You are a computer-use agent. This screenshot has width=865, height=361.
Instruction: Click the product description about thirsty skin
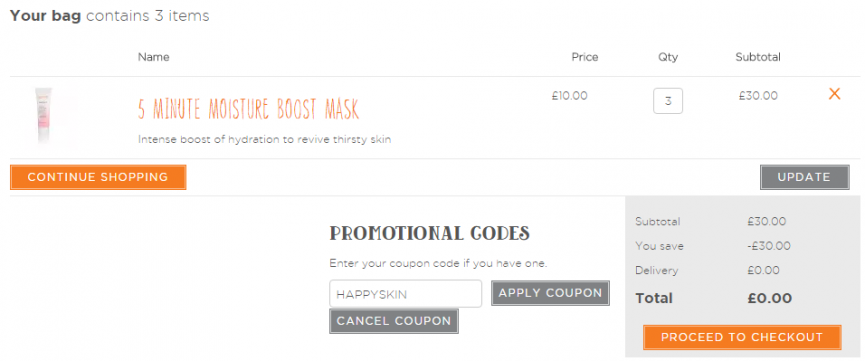[264, 139]
